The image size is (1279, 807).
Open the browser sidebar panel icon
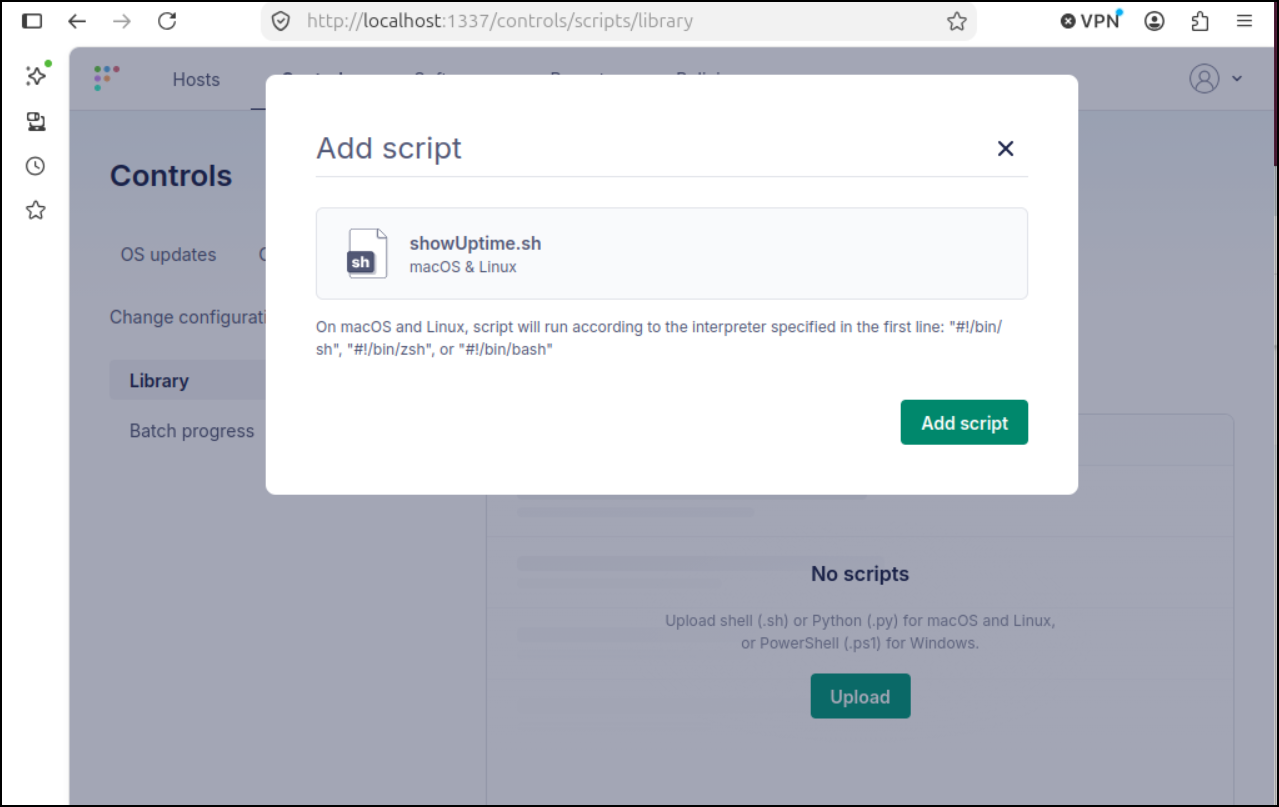point(32,21)
